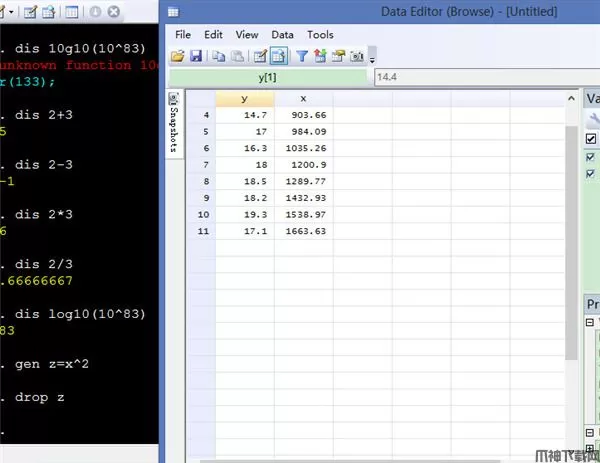The height and width of the screenshot is (463, 600).
Task: Select cell with x value 1663.63
Action: click(x=304, y=231)
